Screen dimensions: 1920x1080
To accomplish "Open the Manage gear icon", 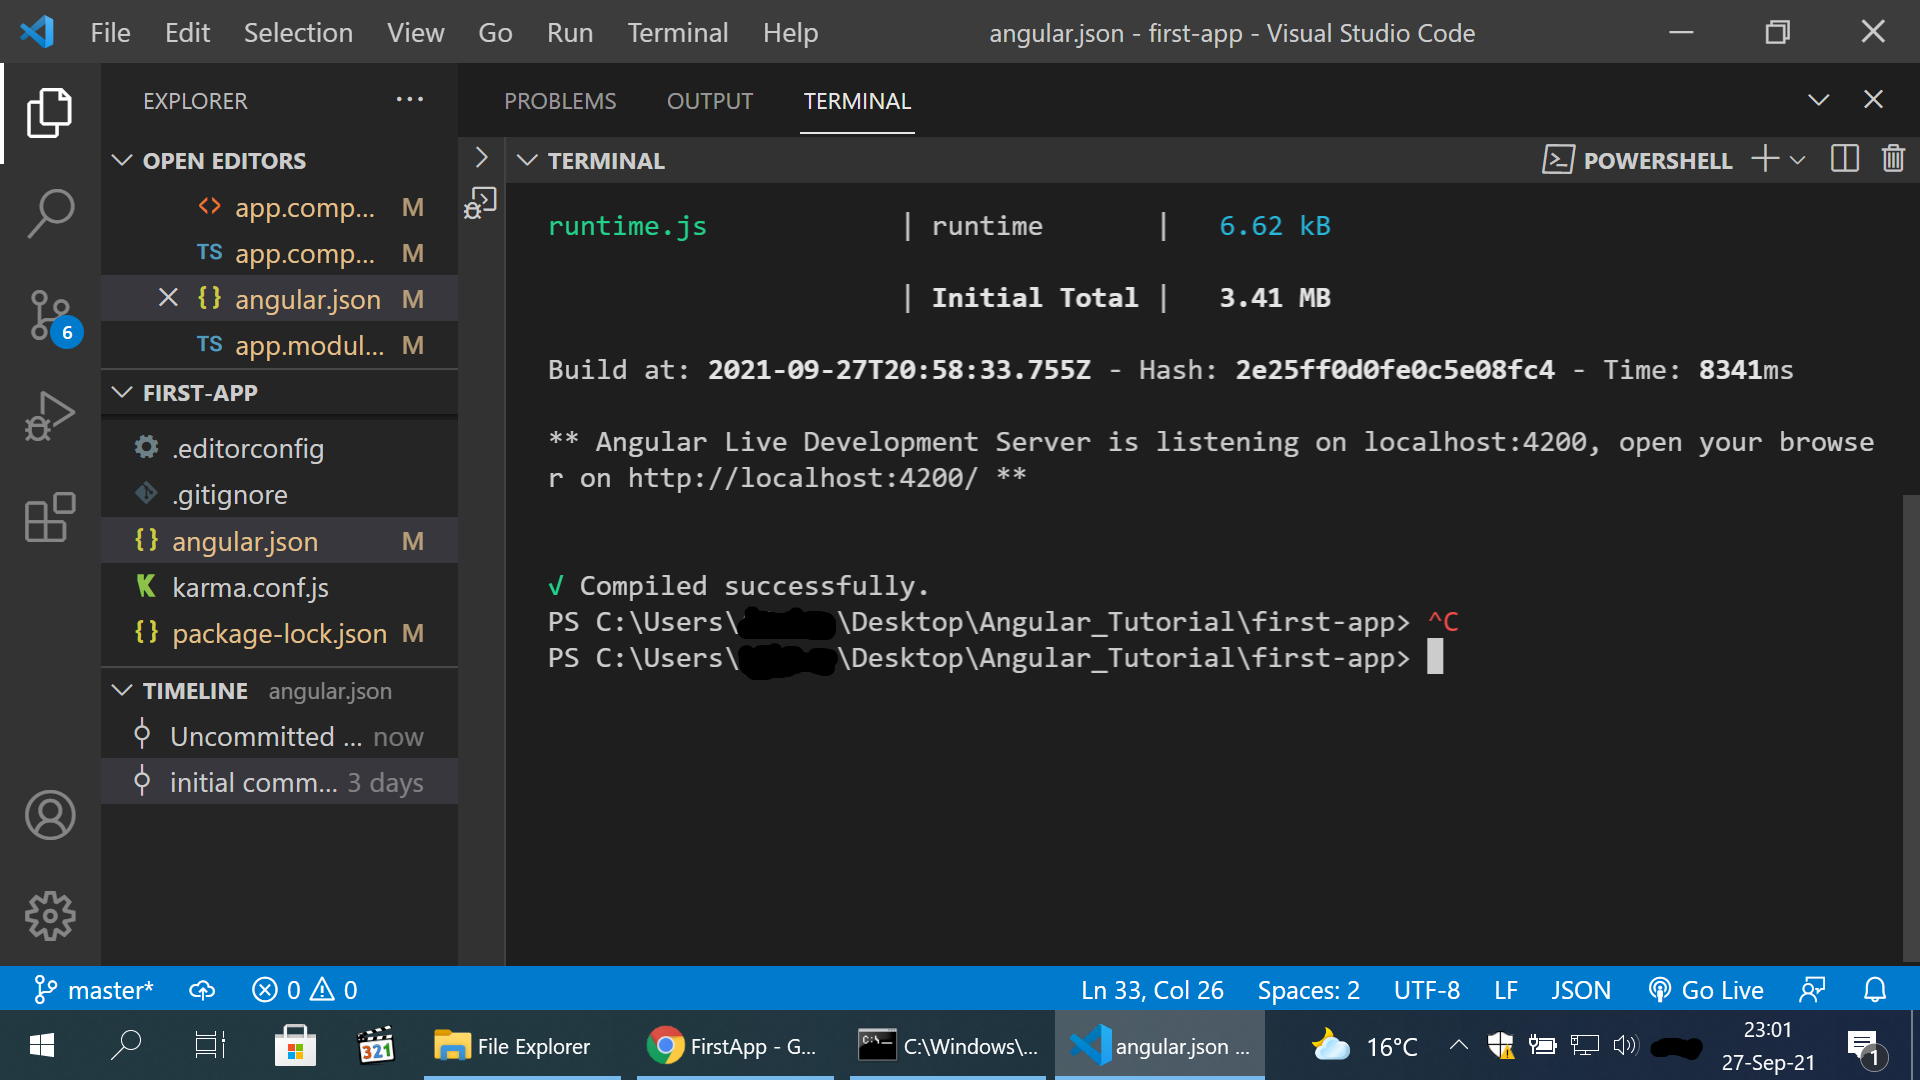I will click(50, 916).
